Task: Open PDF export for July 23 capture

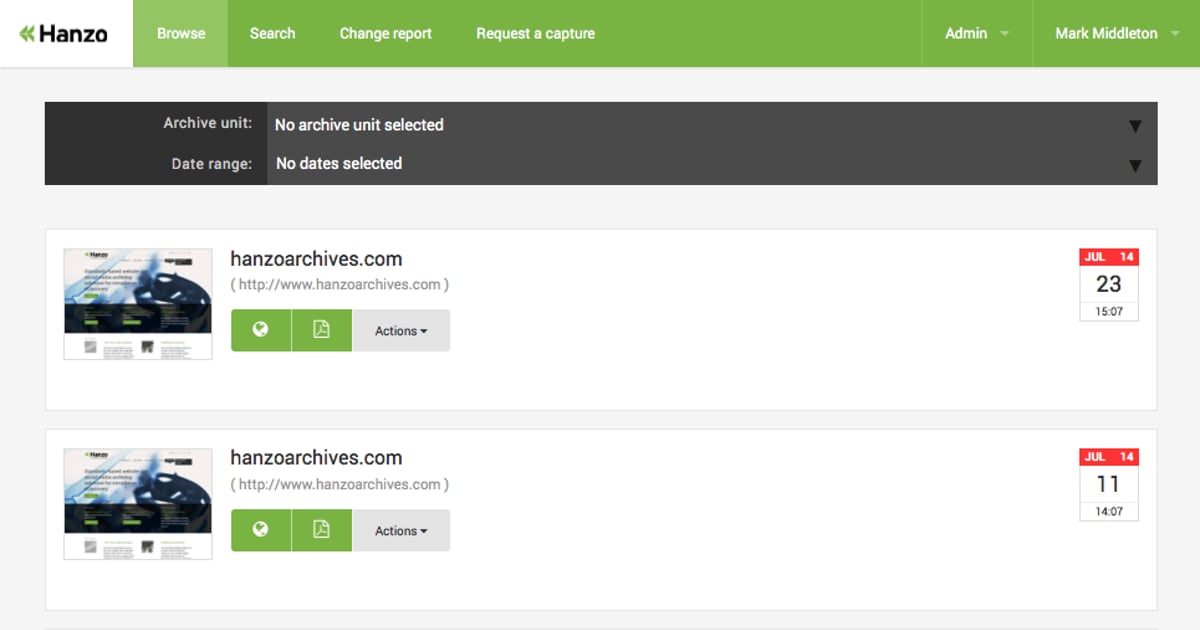Action: (x=321, y=330)
